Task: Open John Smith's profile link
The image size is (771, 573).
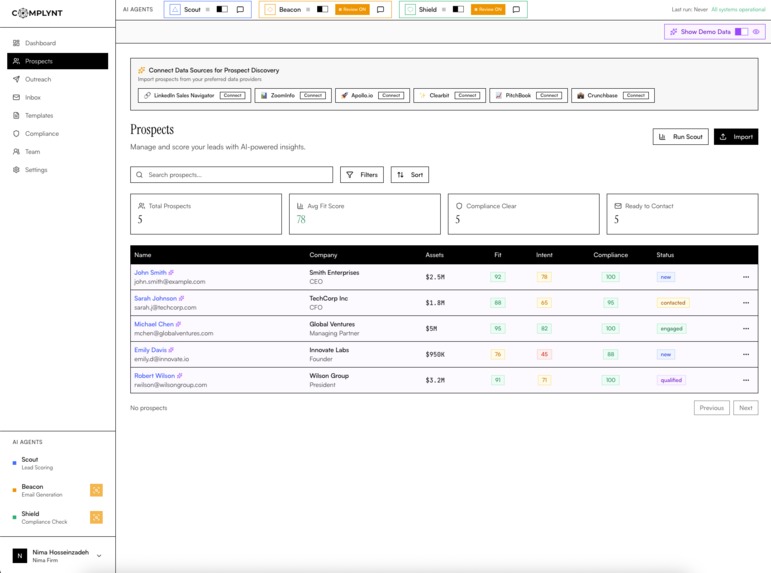Action: (150, 272)
